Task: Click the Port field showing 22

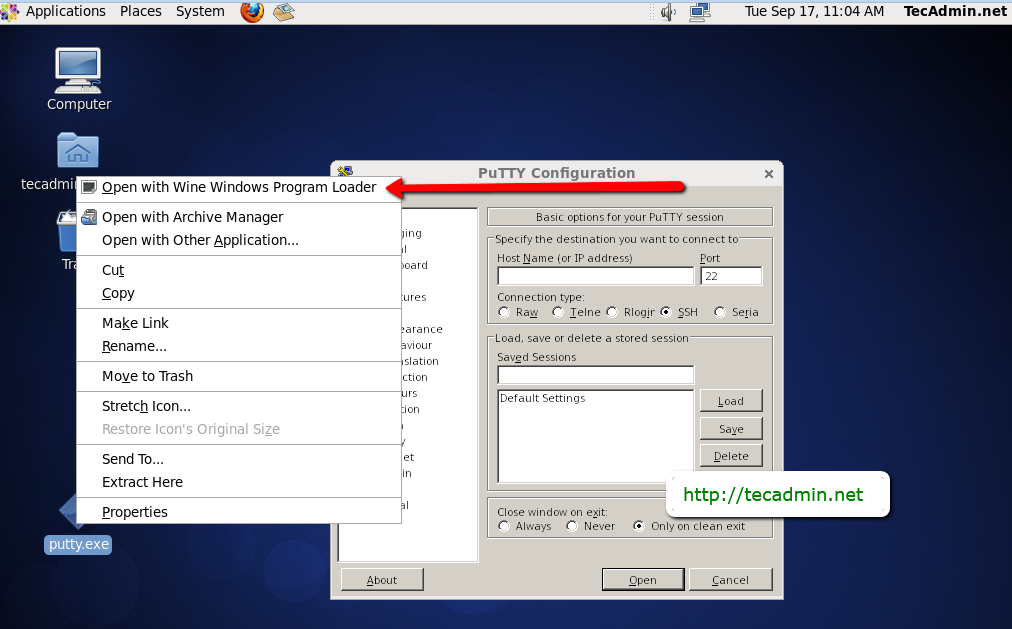Action: tap(731, 276)
